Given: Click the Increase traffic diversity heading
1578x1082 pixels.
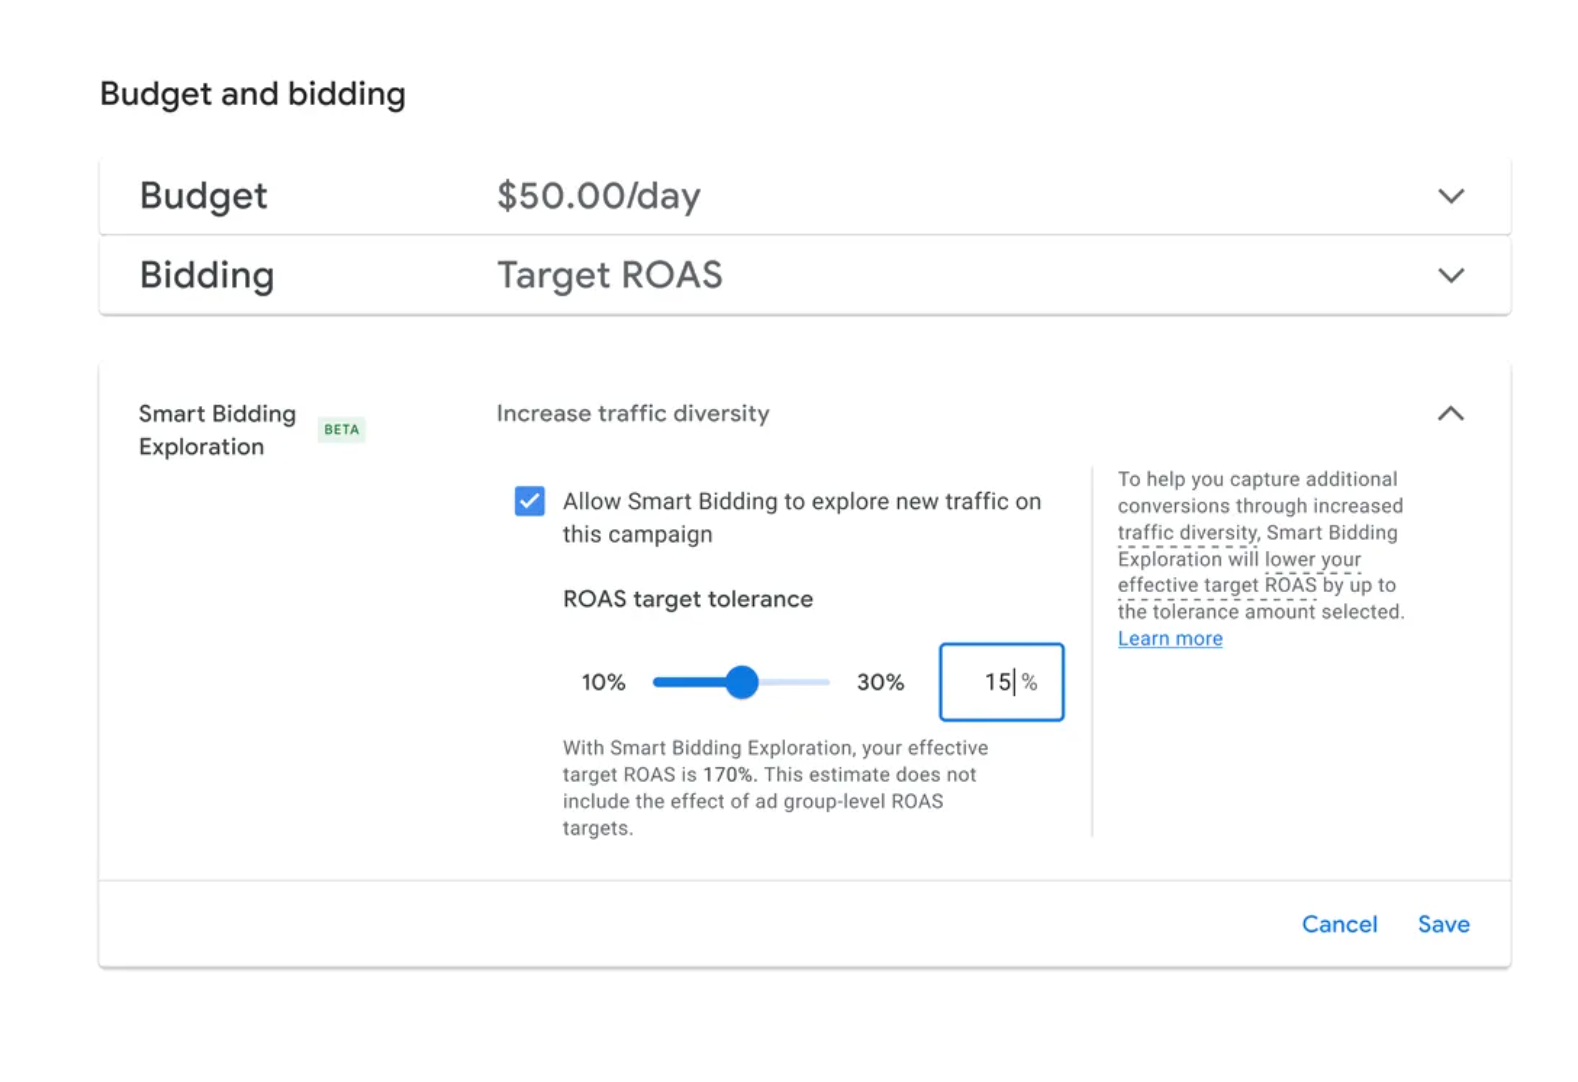Looking at the screenshot, I should pyautogui.click(x=633, y=413).
